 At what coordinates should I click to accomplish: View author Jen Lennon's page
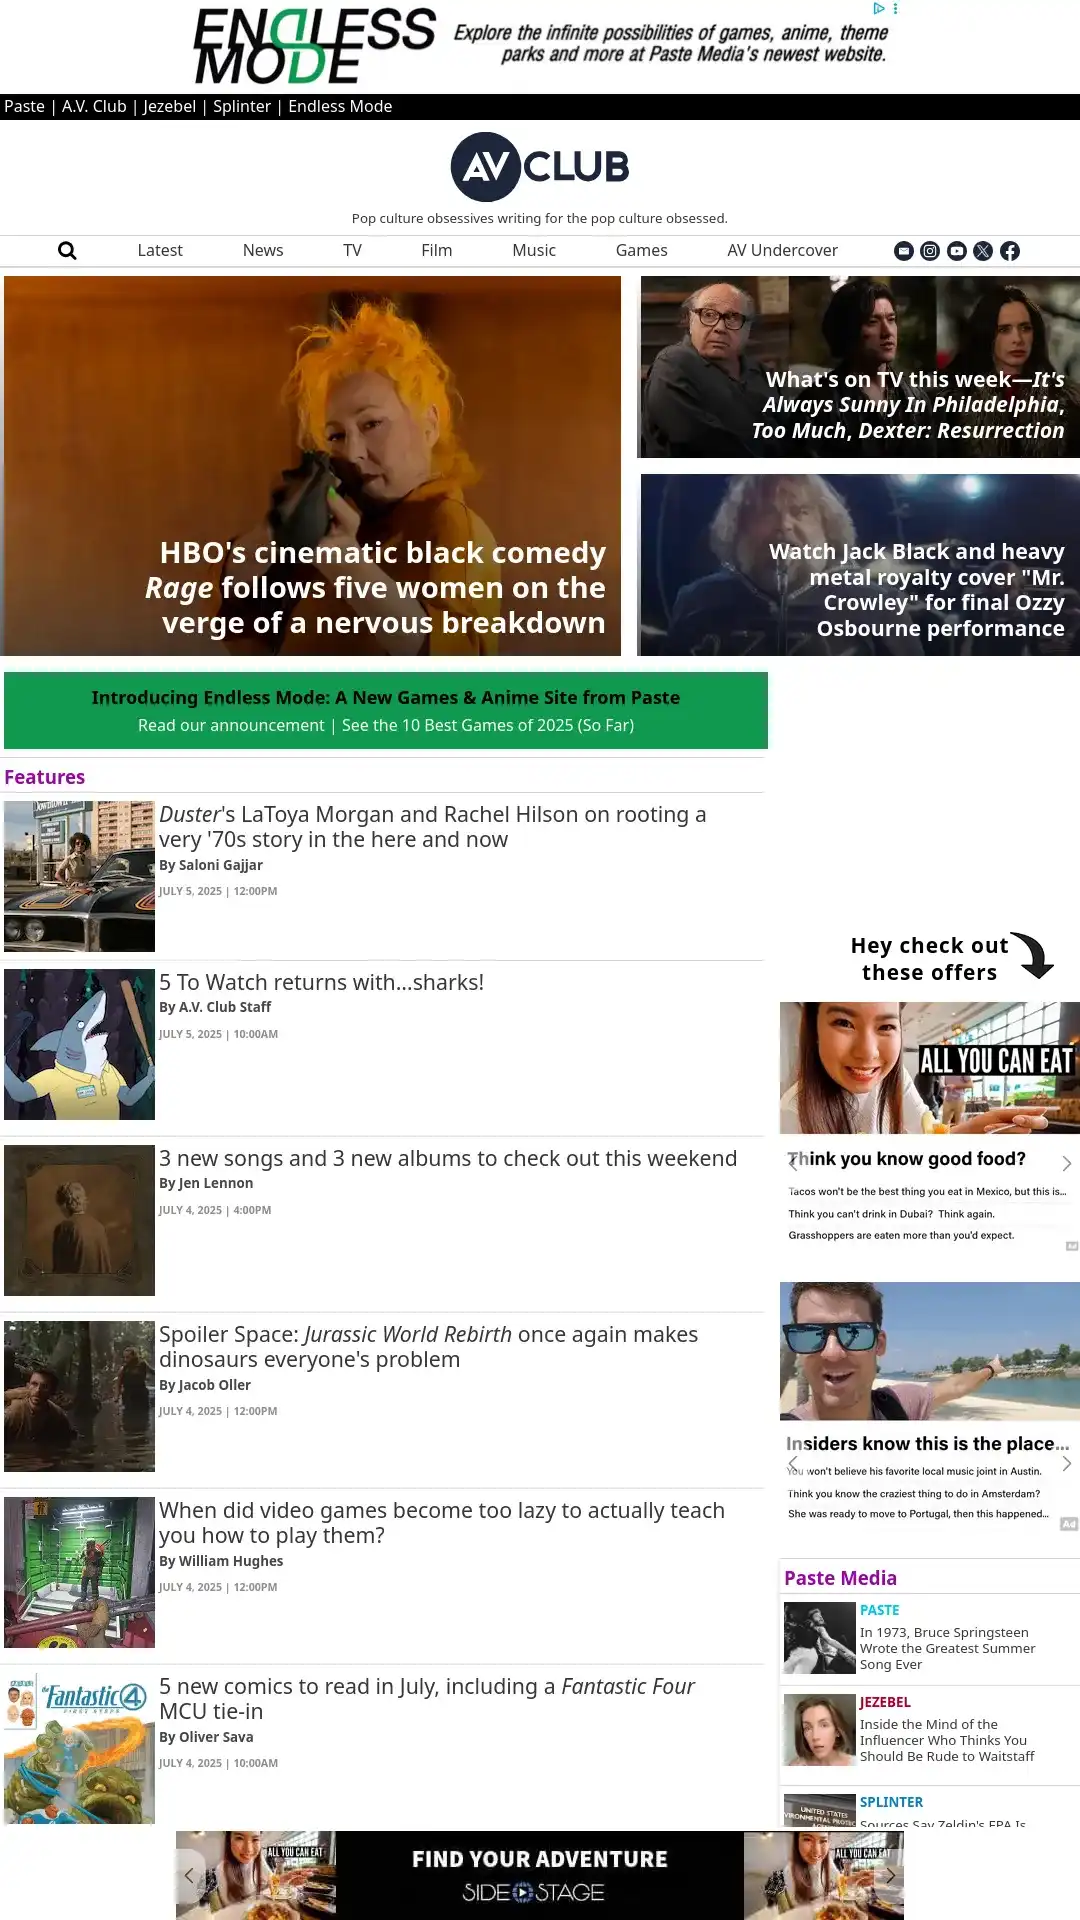pos(216,1183)
